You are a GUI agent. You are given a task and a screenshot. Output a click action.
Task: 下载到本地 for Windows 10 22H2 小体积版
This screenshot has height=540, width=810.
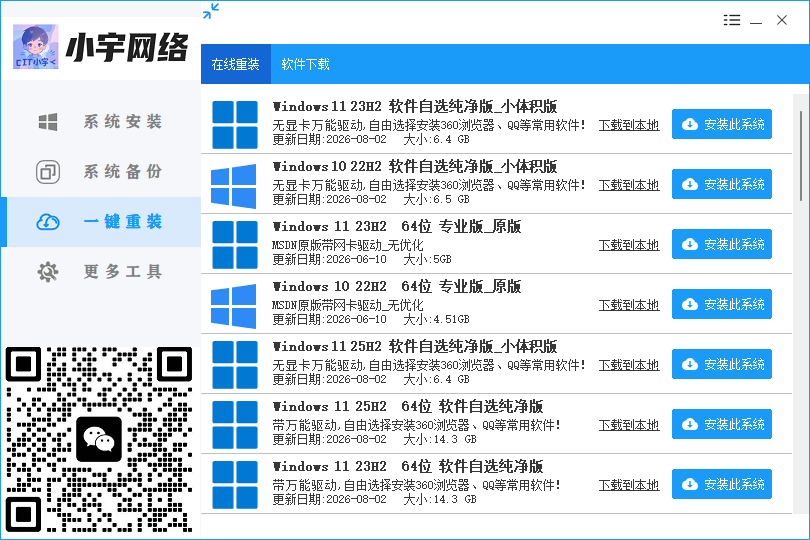coord(629,185)
